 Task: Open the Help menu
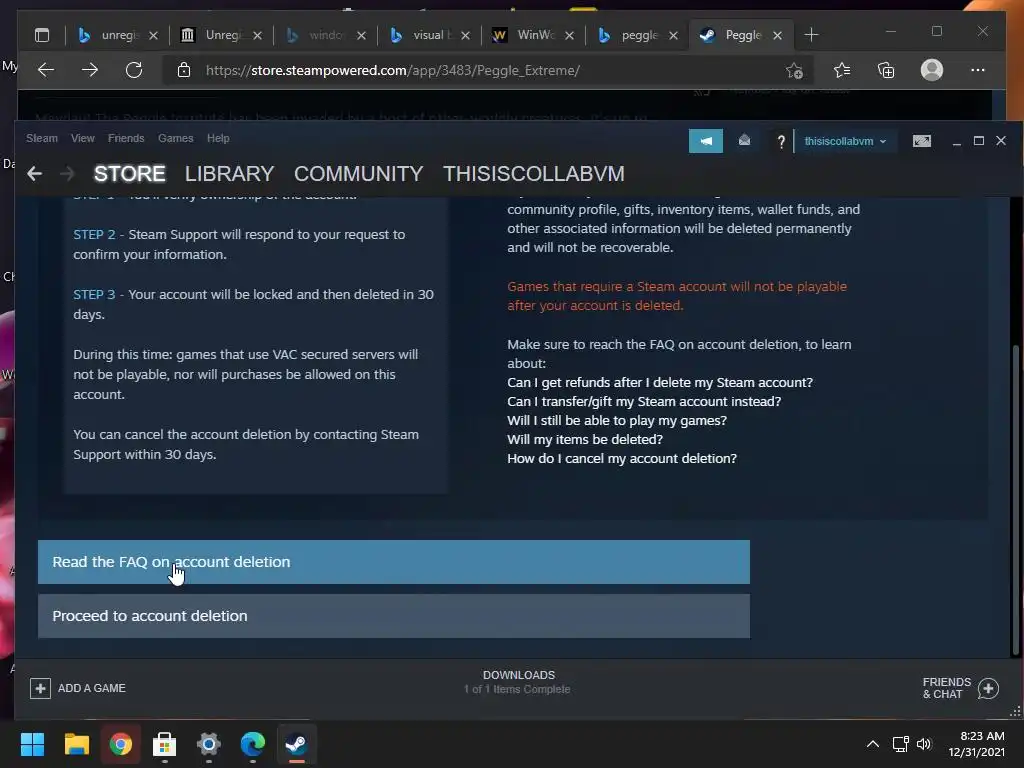tap(218, 138)
